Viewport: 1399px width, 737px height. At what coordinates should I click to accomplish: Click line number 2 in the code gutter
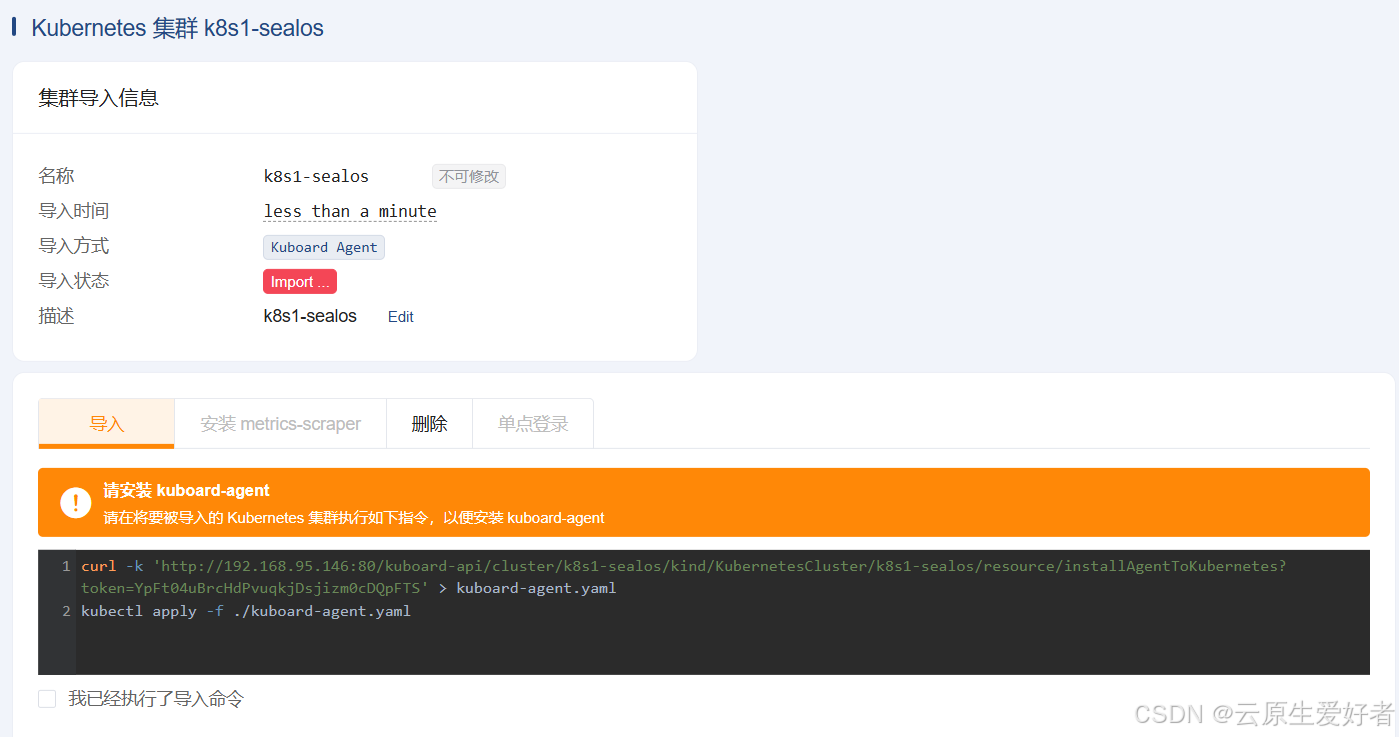(66, 611)
